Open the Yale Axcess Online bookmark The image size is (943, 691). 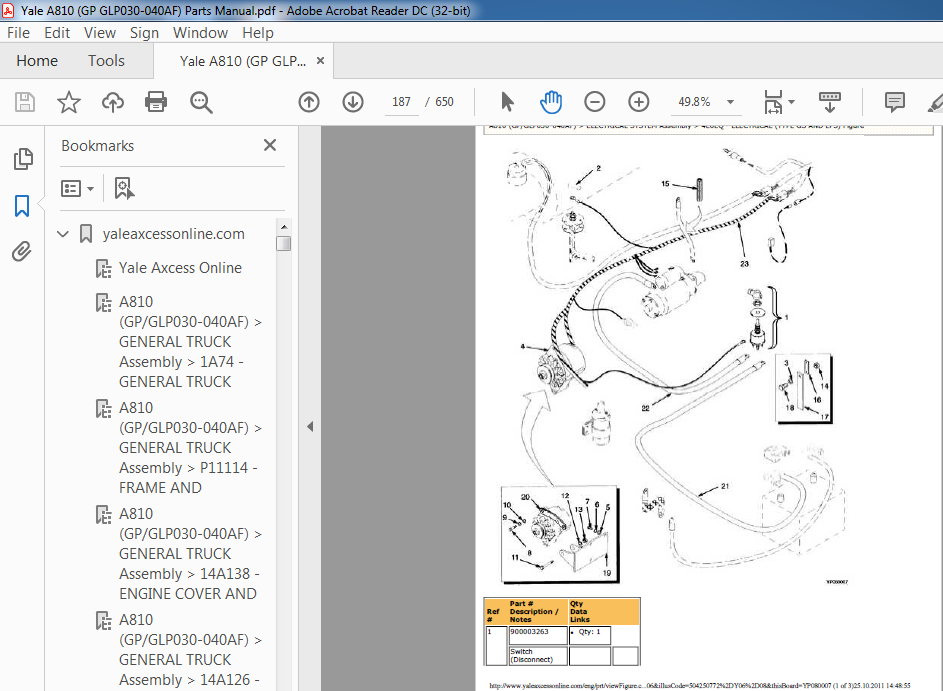tap(180, 268)
